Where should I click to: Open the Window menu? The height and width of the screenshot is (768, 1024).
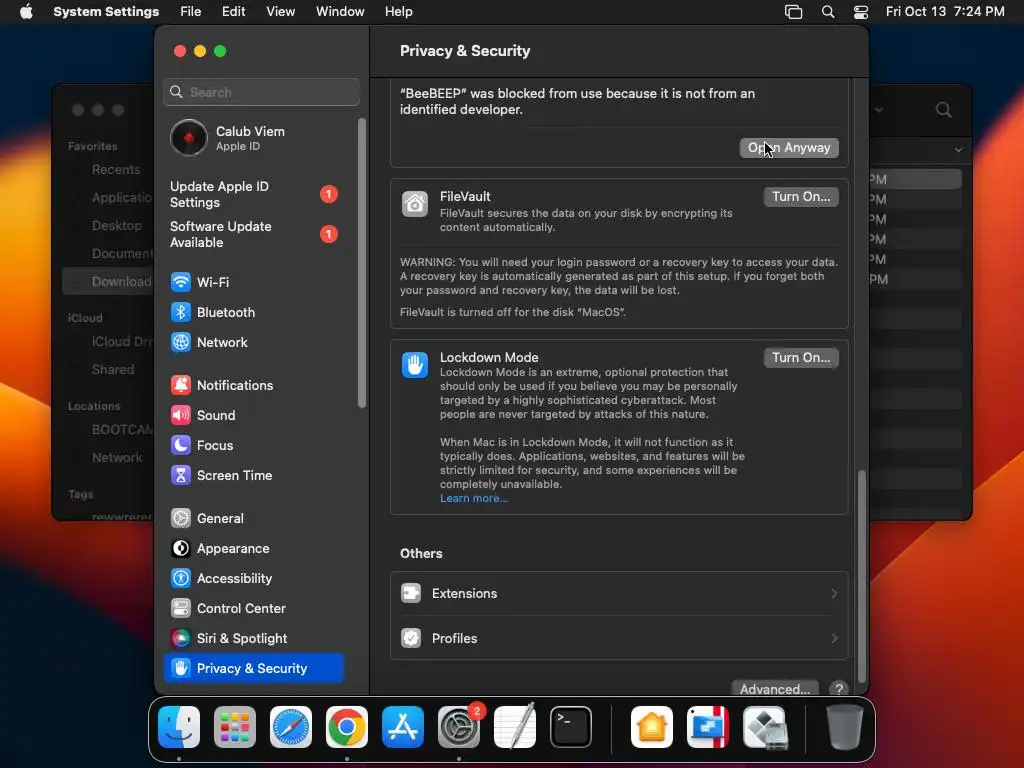[340, 12]
